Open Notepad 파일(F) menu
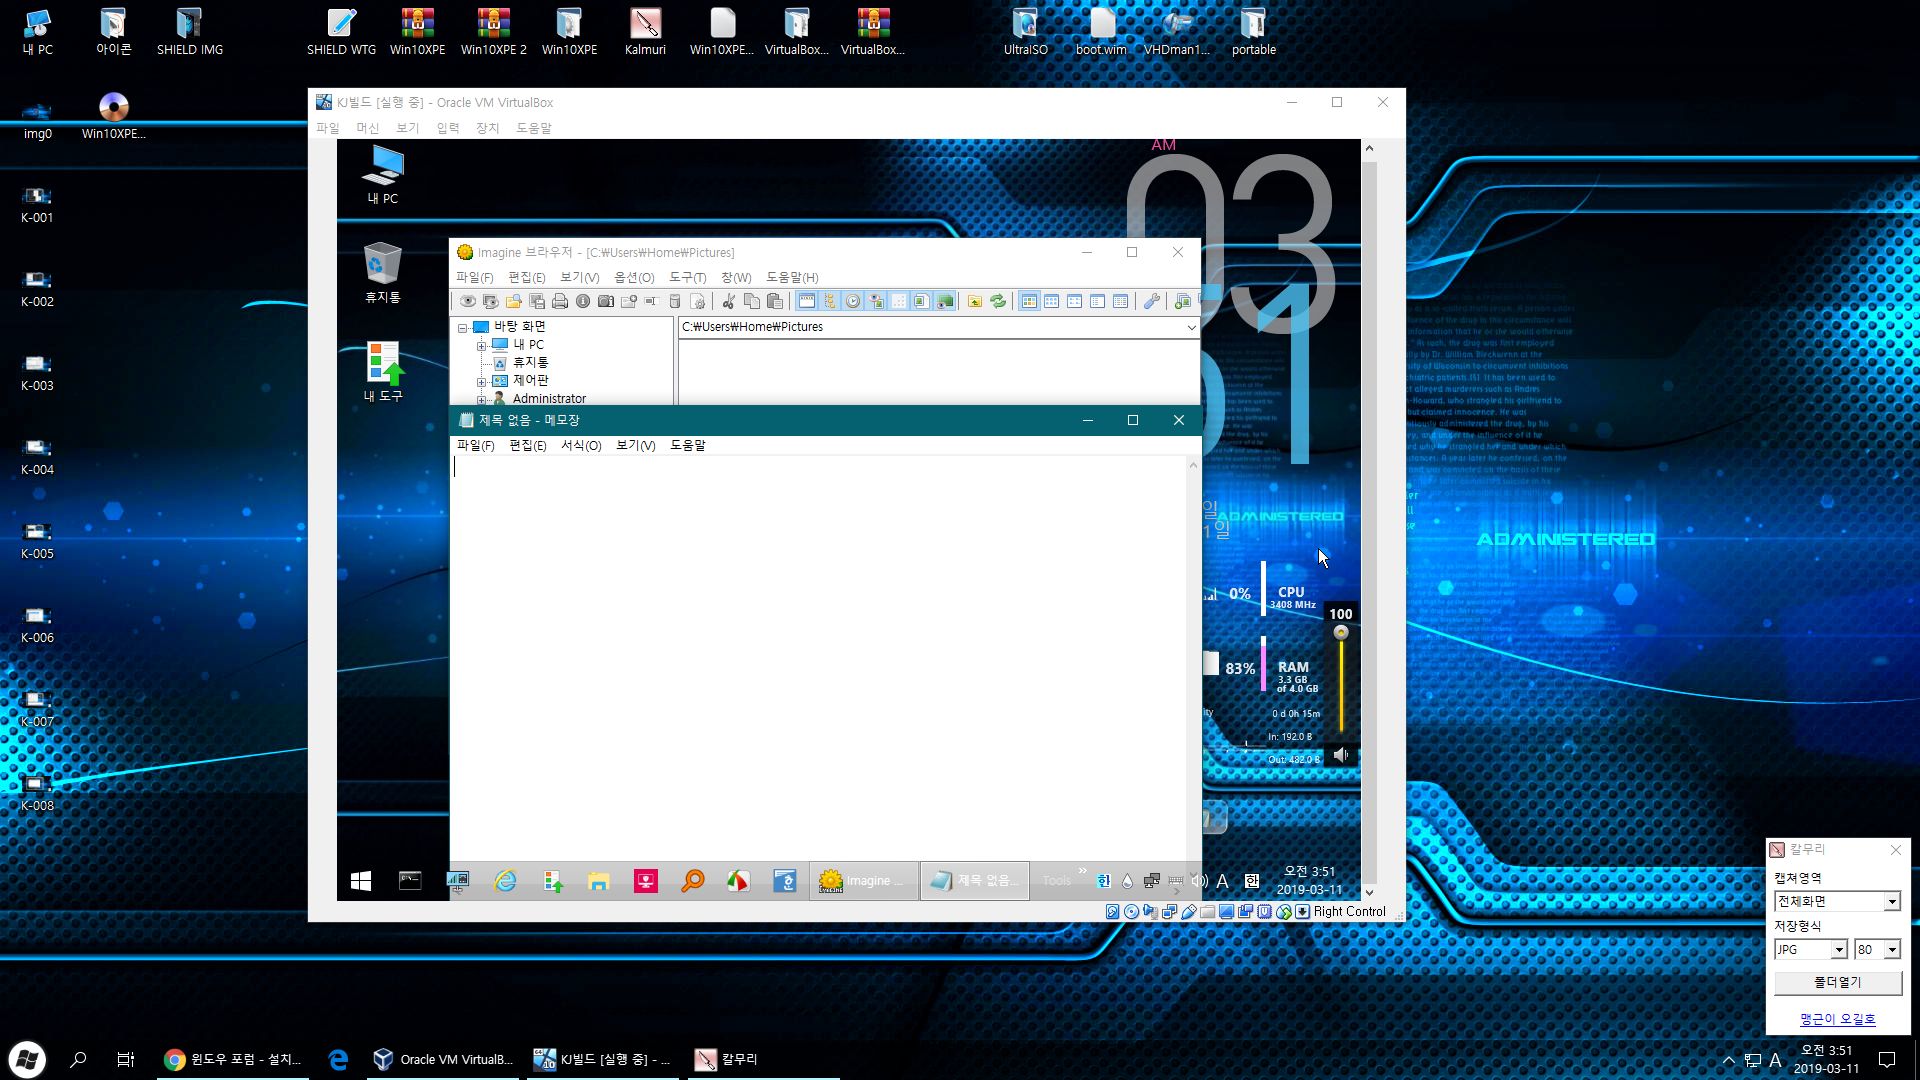The image size is (1920, 1080). (475, 445)
